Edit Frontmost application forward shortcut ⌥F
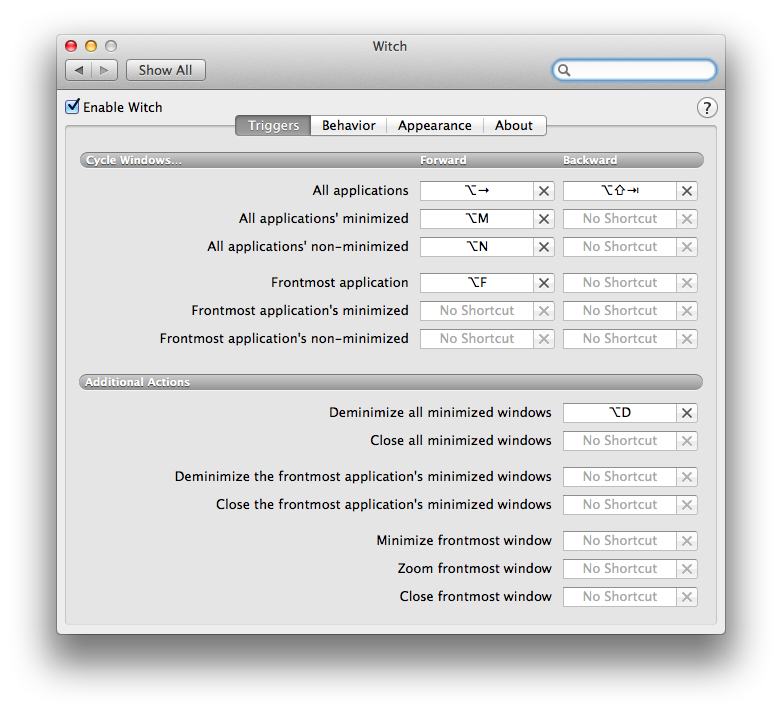The width and height of the screenshot is (782, 713). (x=477, y=283)
